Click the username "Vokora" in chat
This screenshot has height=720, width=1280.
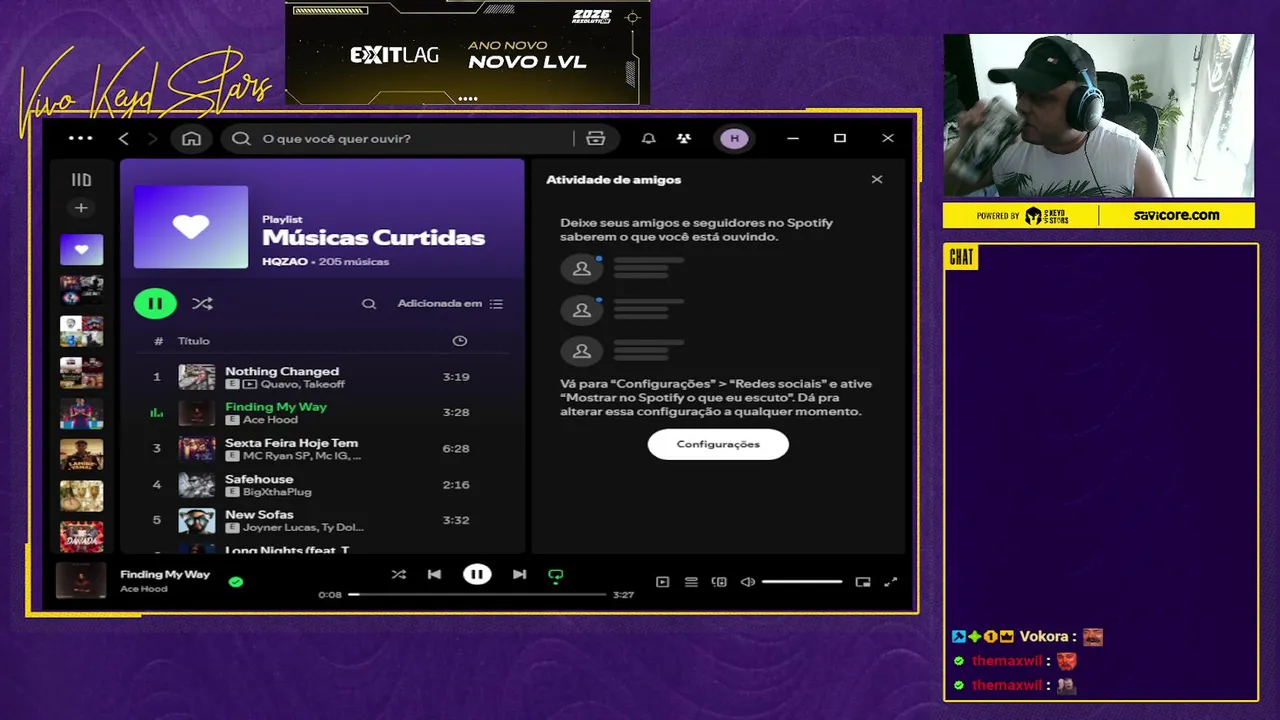click(1044, 637)
